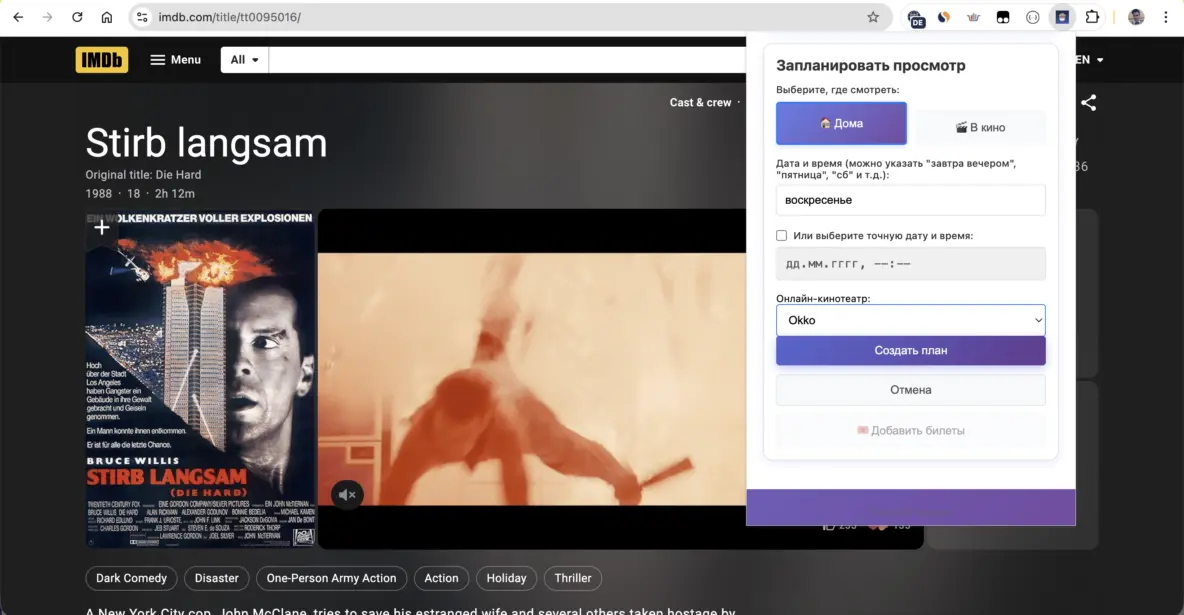
Task: Open the online cinema dropdown showing Okko
Action: pyautogui.click(x=910, y=319)
